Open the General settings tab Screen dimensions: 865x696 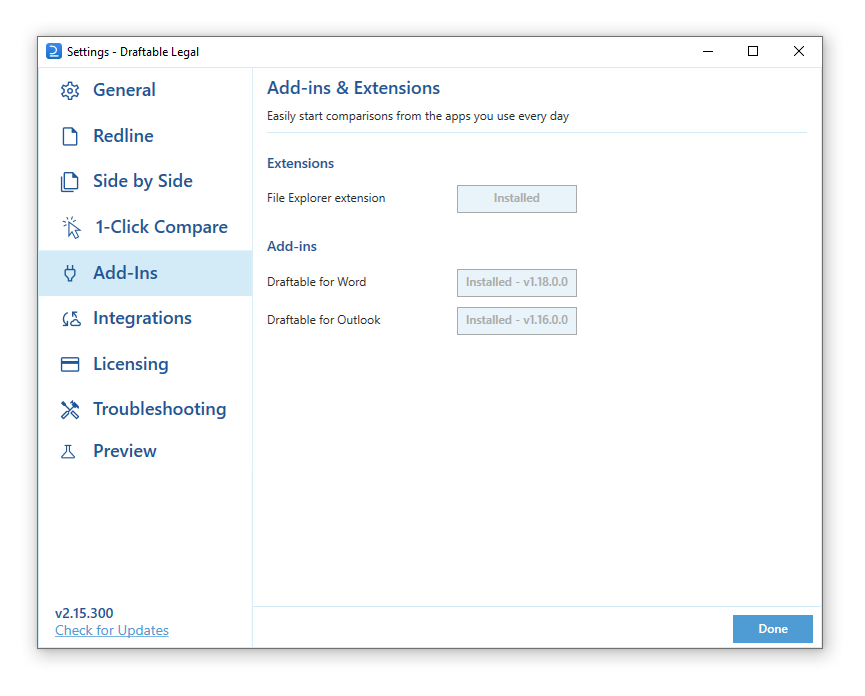146,90
